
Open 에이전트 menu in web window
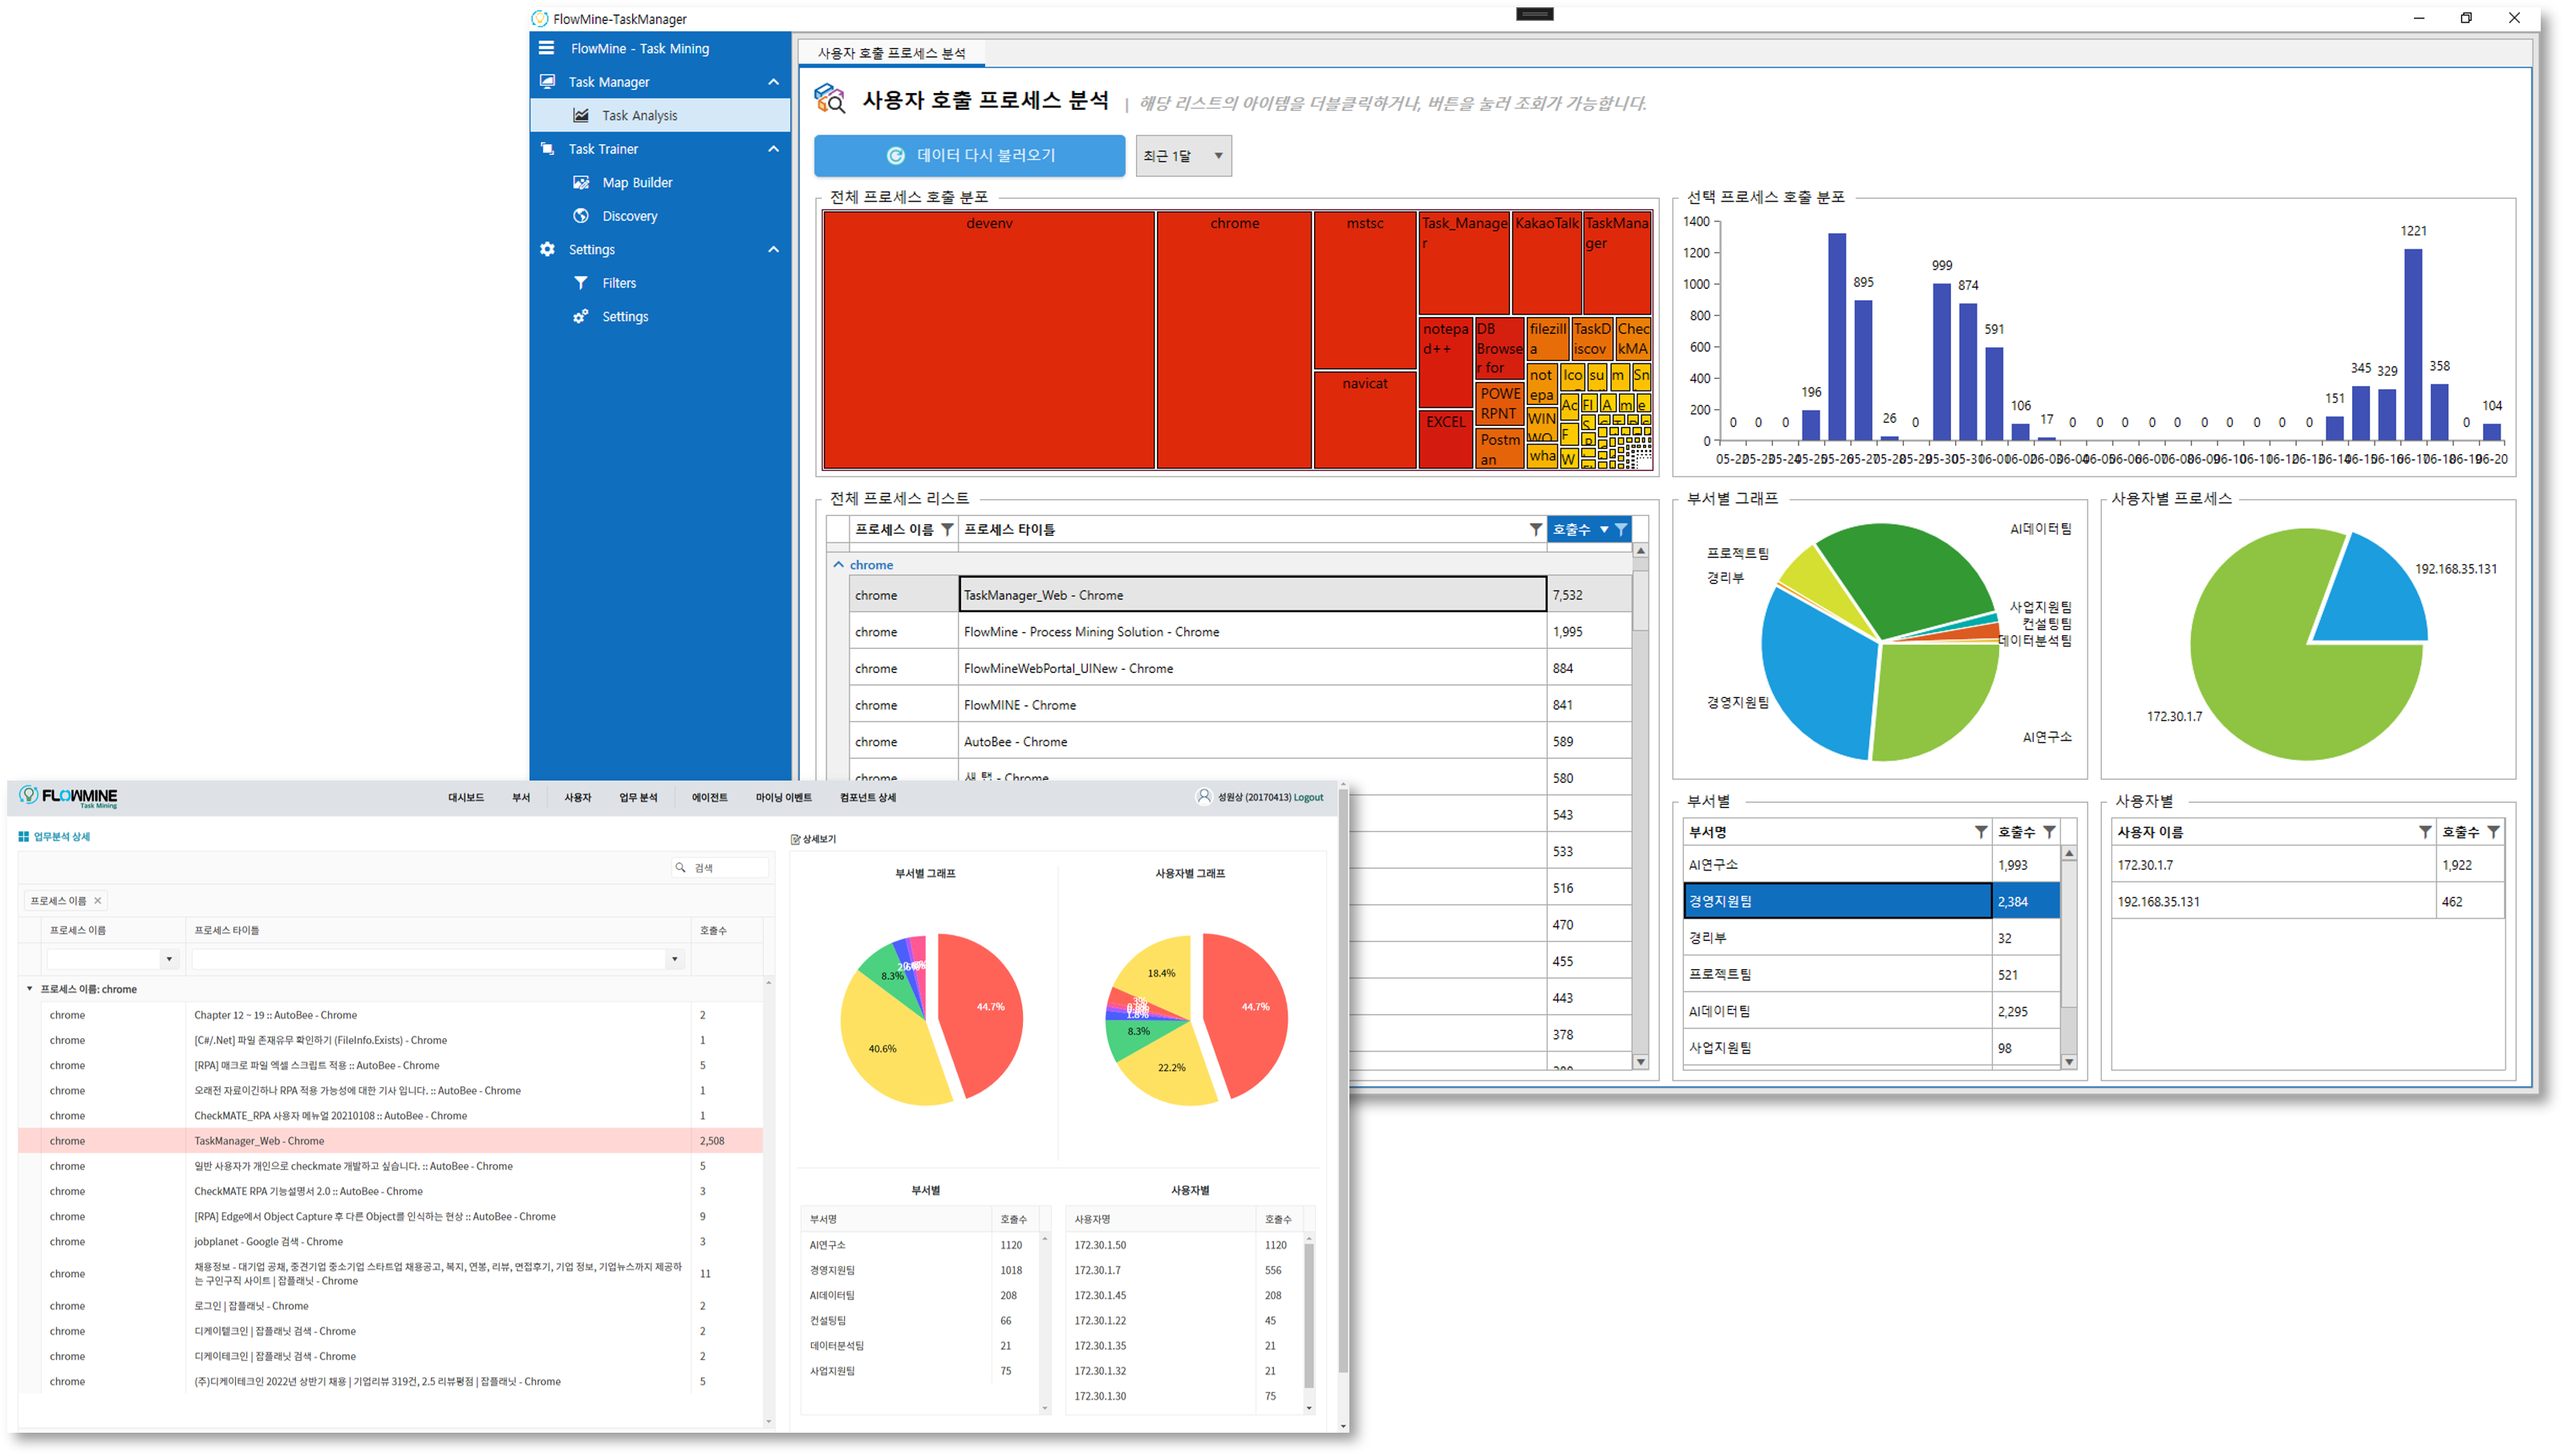click(x=709, y=797)
